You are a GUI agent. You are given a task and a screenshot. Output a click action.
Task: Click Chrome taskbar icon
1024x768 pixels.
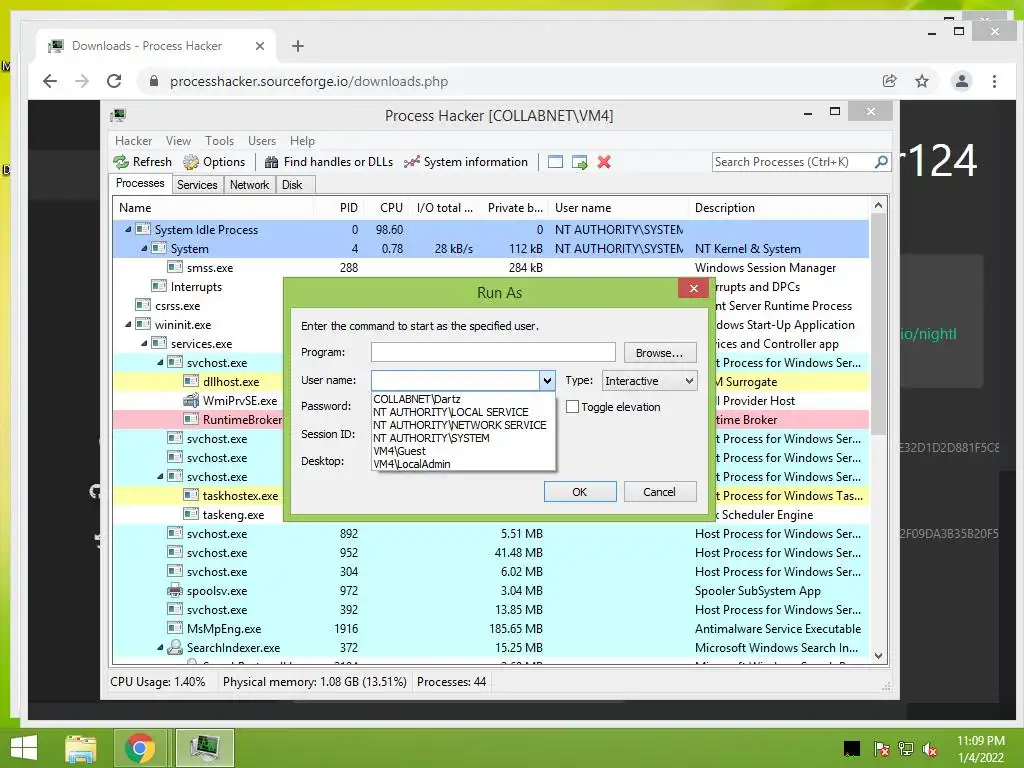140,748
